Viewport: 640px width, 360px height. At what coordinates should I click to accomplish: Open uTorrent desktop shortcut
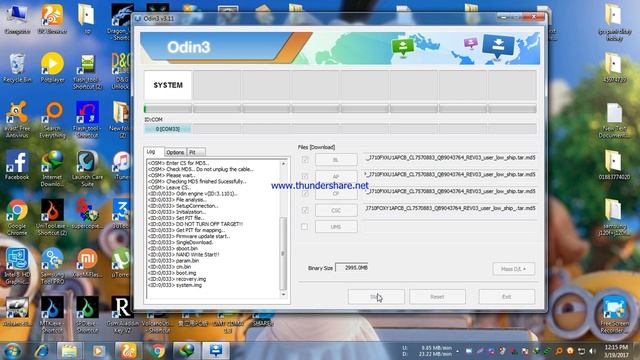(120, 263)
